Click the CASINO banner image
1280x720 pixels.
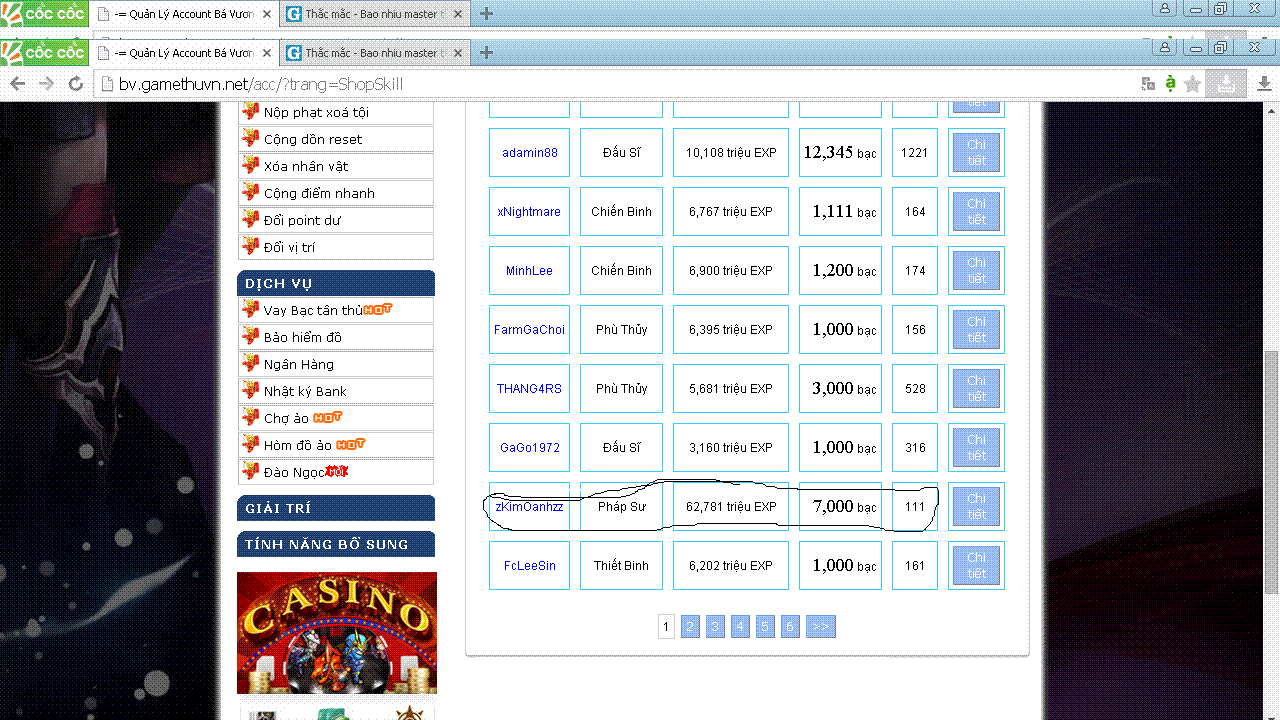click(x=337, y=633)
